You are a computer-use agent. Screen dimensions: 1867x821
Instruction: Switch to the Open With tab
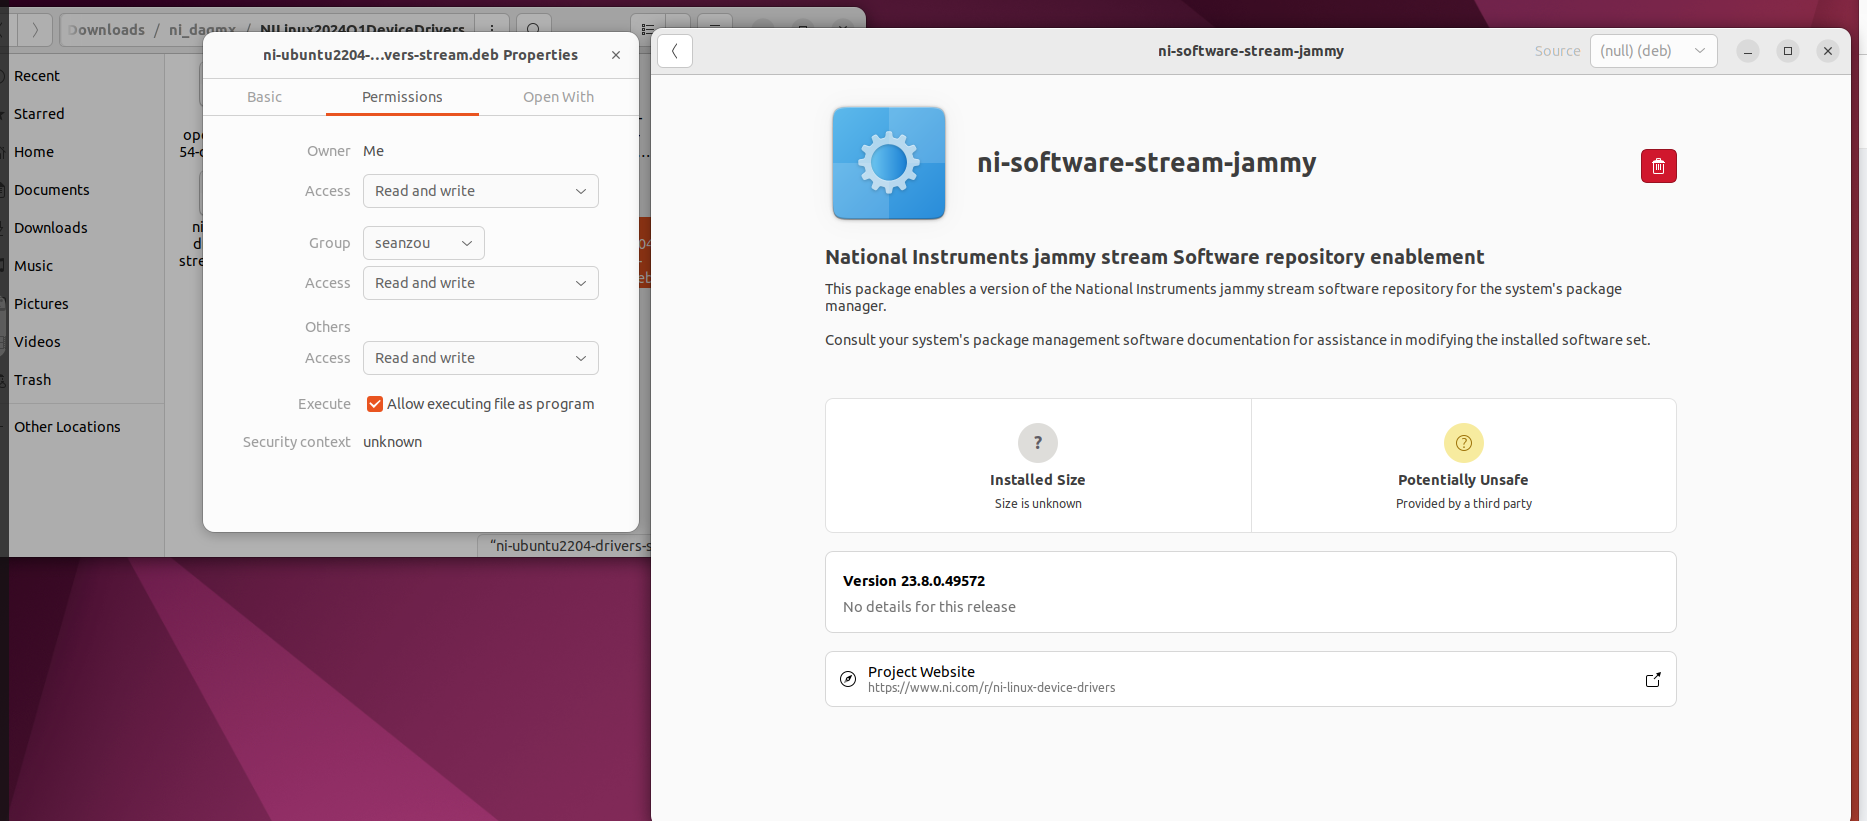[558, 97]
